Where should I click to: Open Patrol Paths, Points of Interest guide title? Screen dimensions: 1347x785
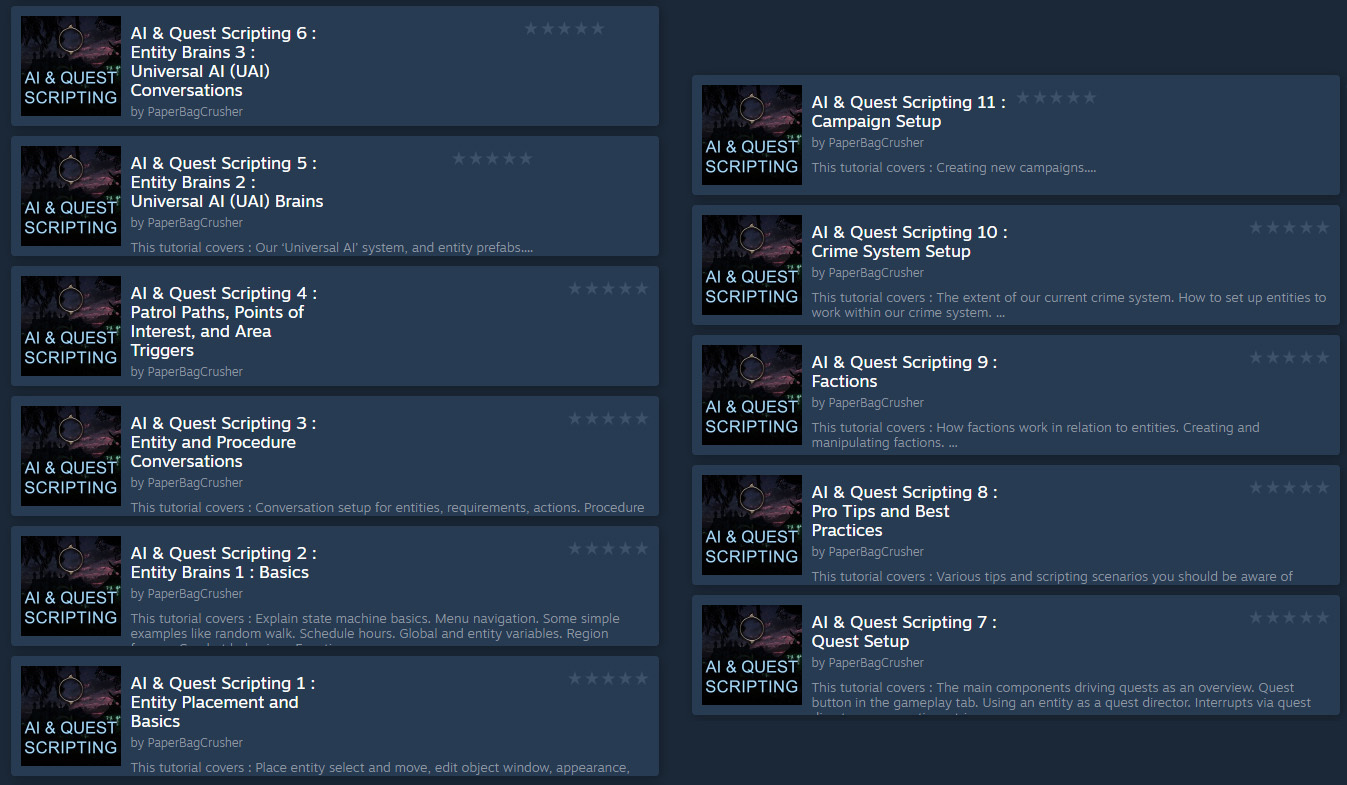click(x=224, y=322)
